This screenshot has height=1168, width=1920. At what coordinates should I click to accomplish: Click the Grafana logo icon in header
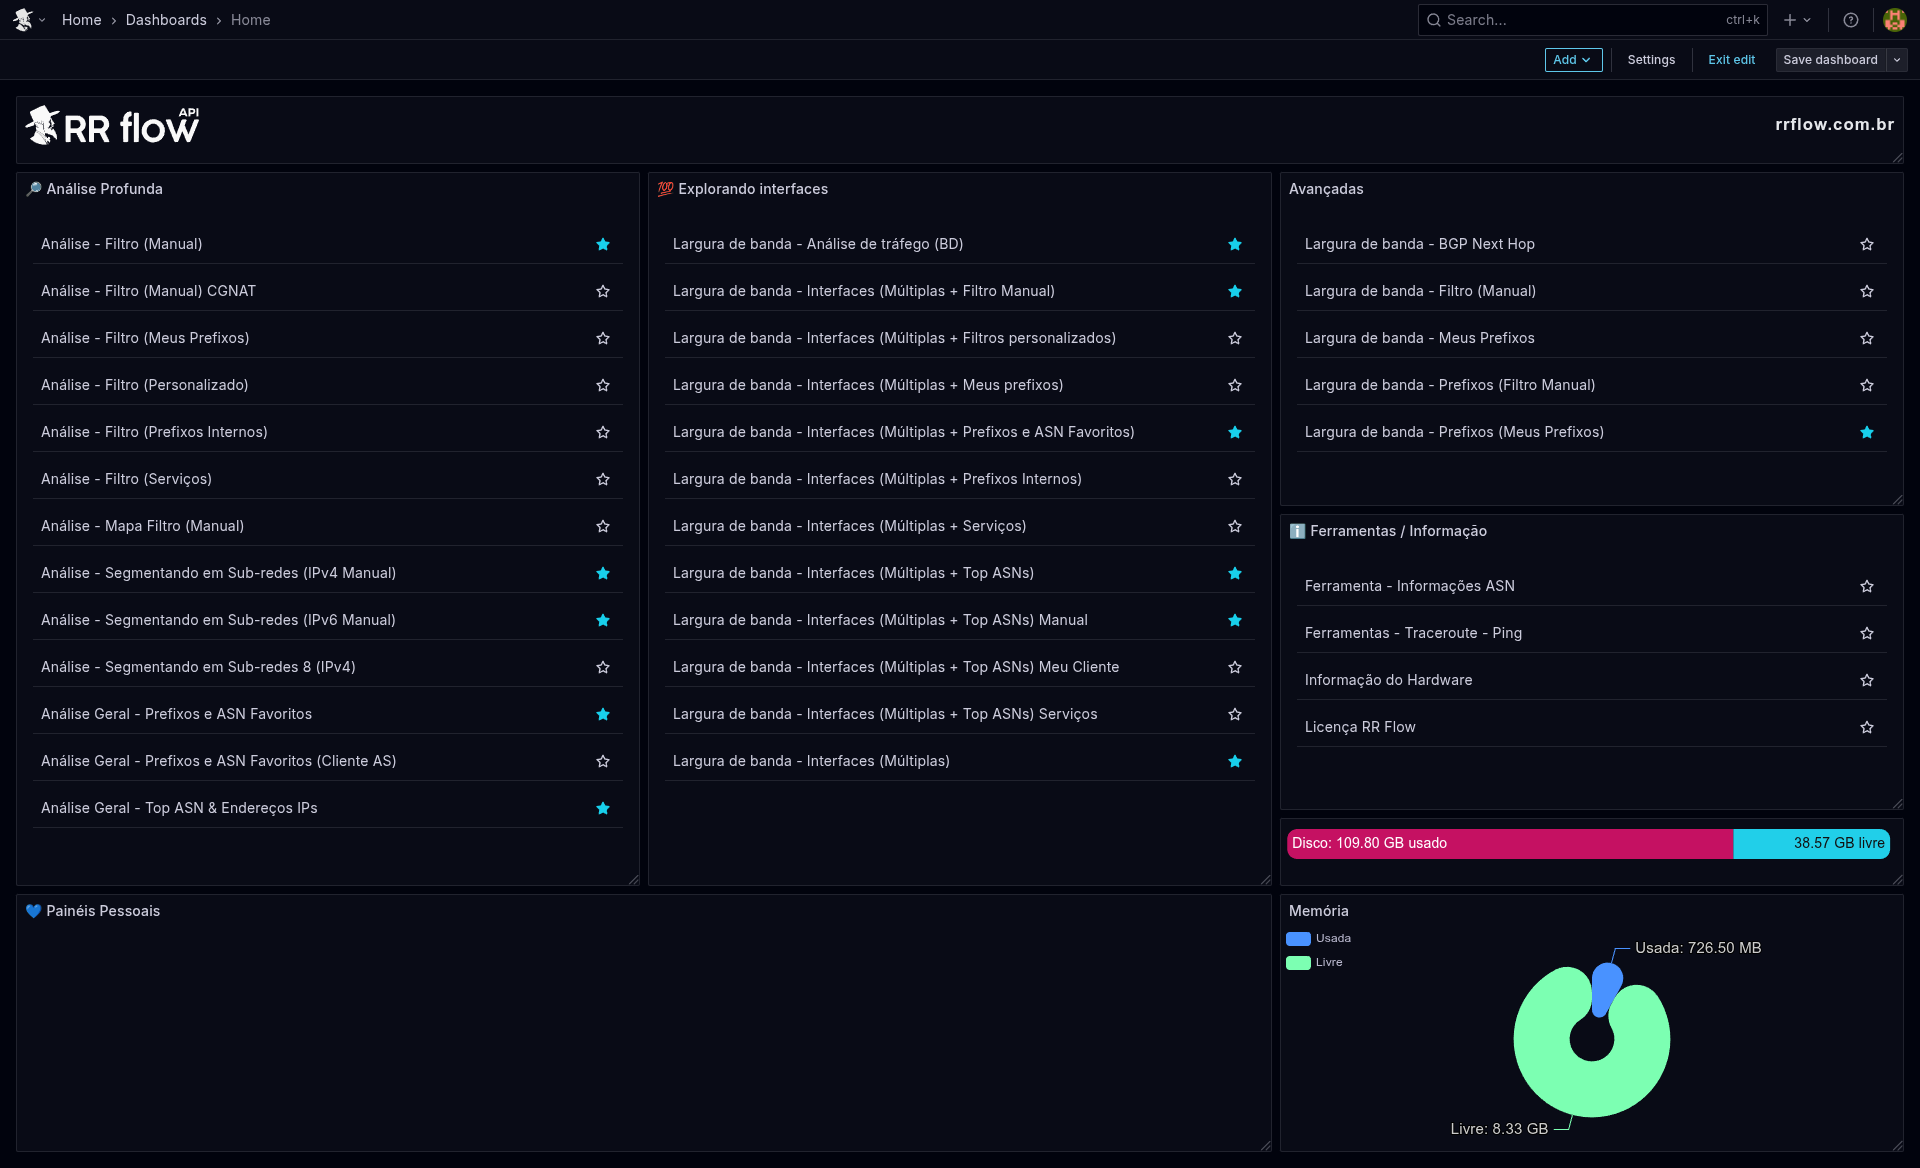23,20
